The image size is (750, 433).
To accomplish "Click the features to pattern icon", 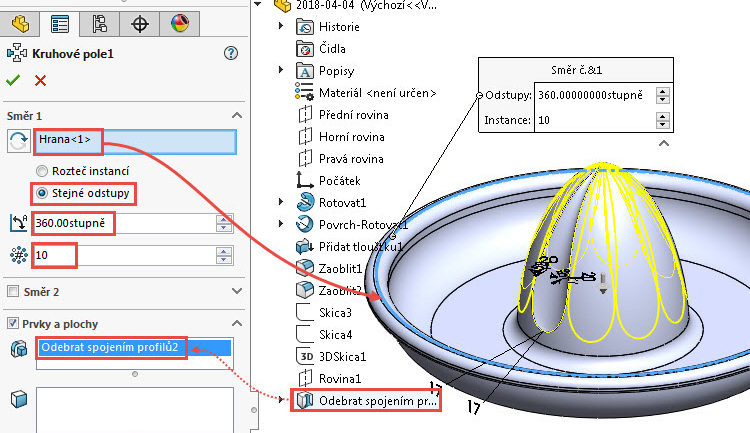I will click(19, 349).
